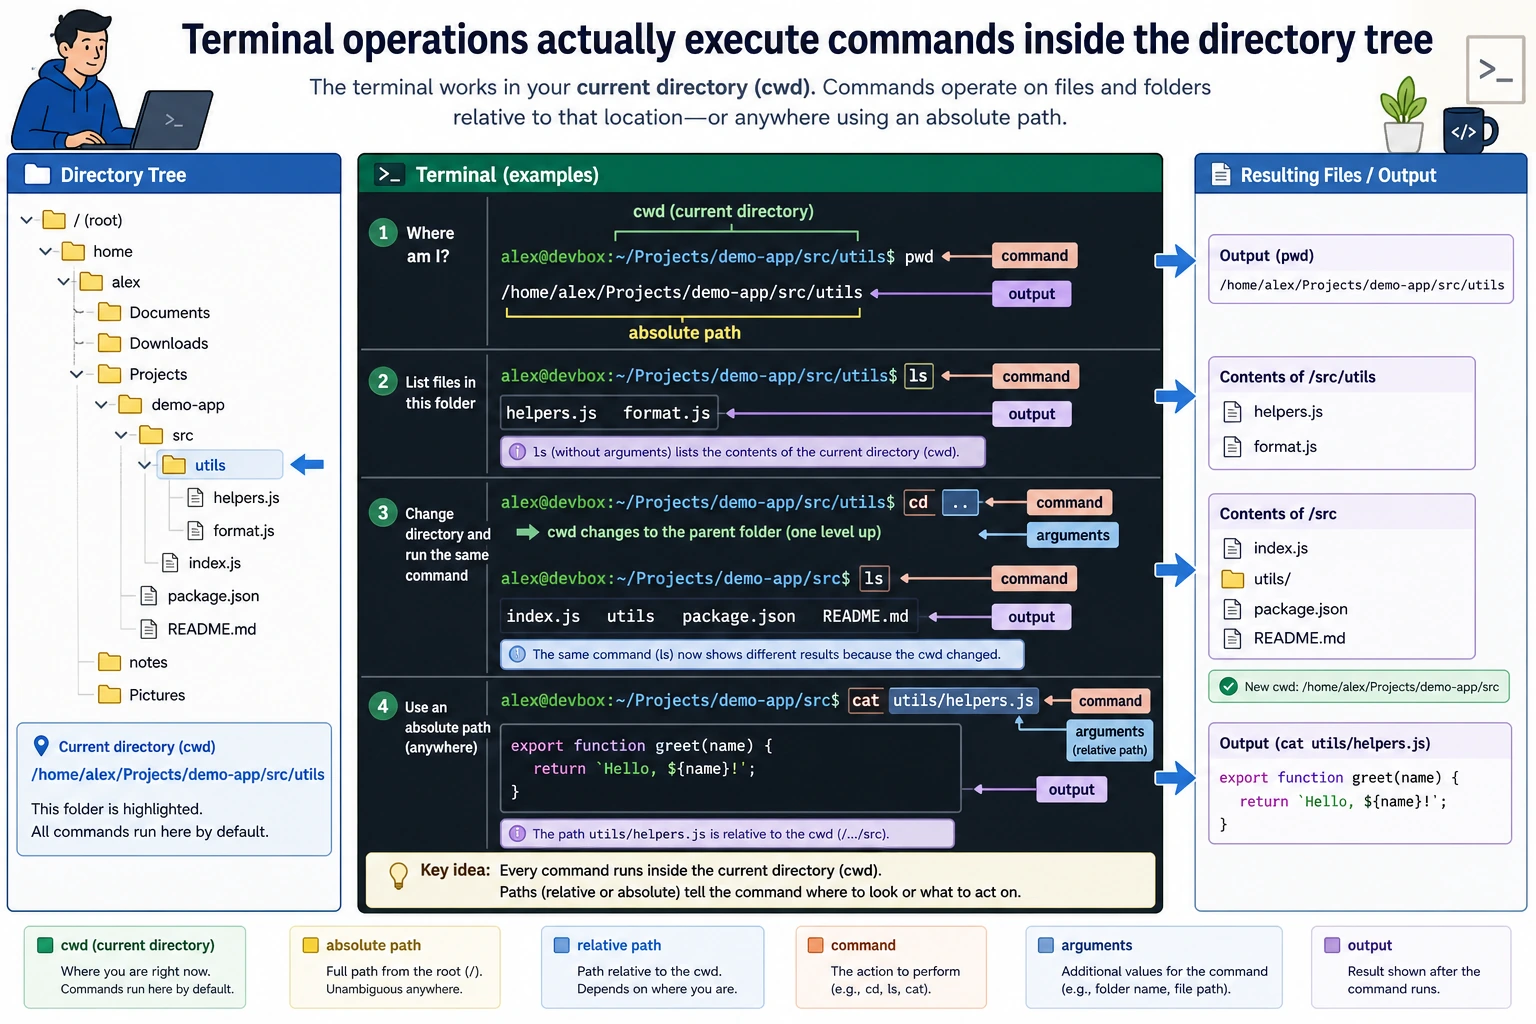Click helpers.js file icon in Contents of /src/utils

click(x=1233, y=411)
